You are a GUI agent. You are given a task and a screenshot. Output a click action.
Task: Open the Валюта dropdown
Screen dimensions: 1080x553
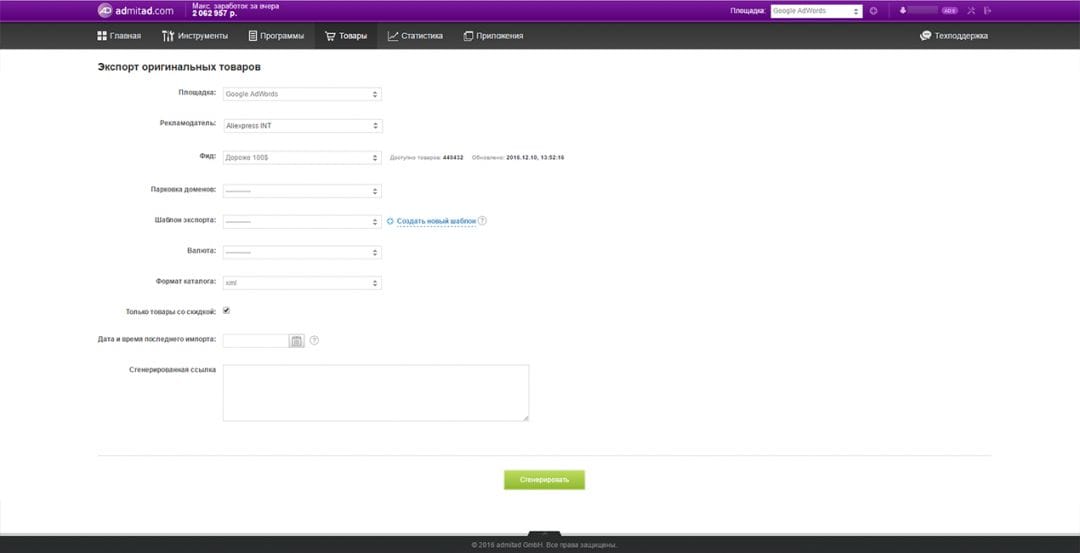tap(302, 252)
